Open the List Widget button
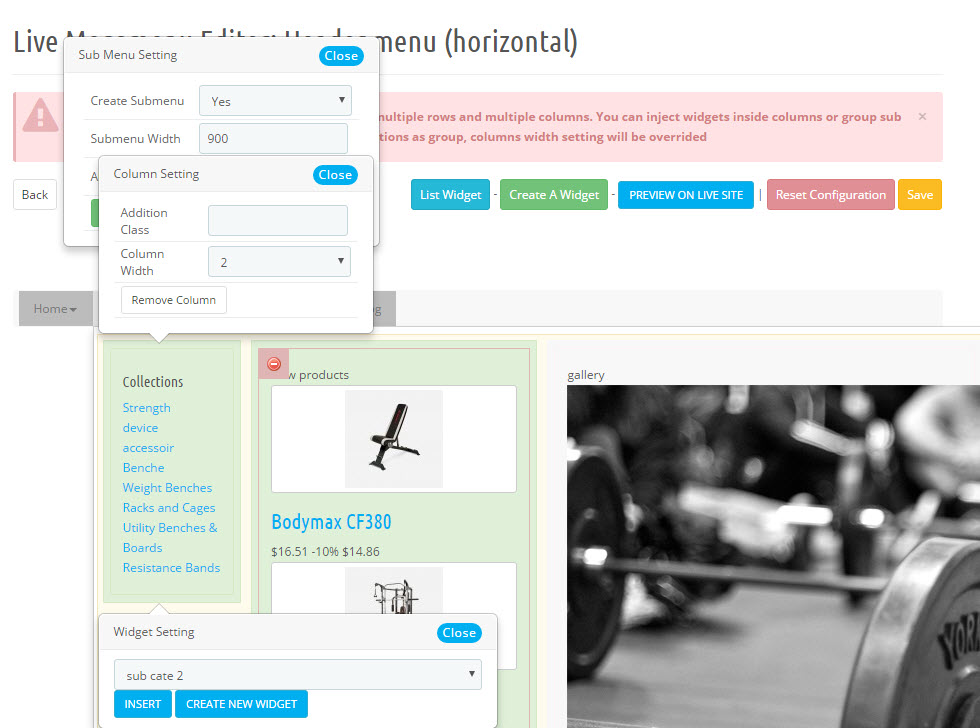 tap(450, 194)
